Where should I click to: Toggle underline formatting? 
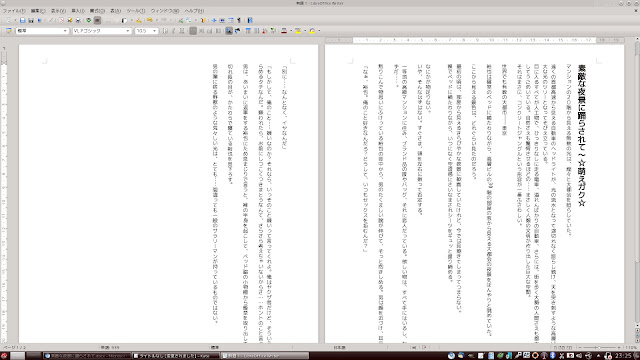[x=182, y=31]
